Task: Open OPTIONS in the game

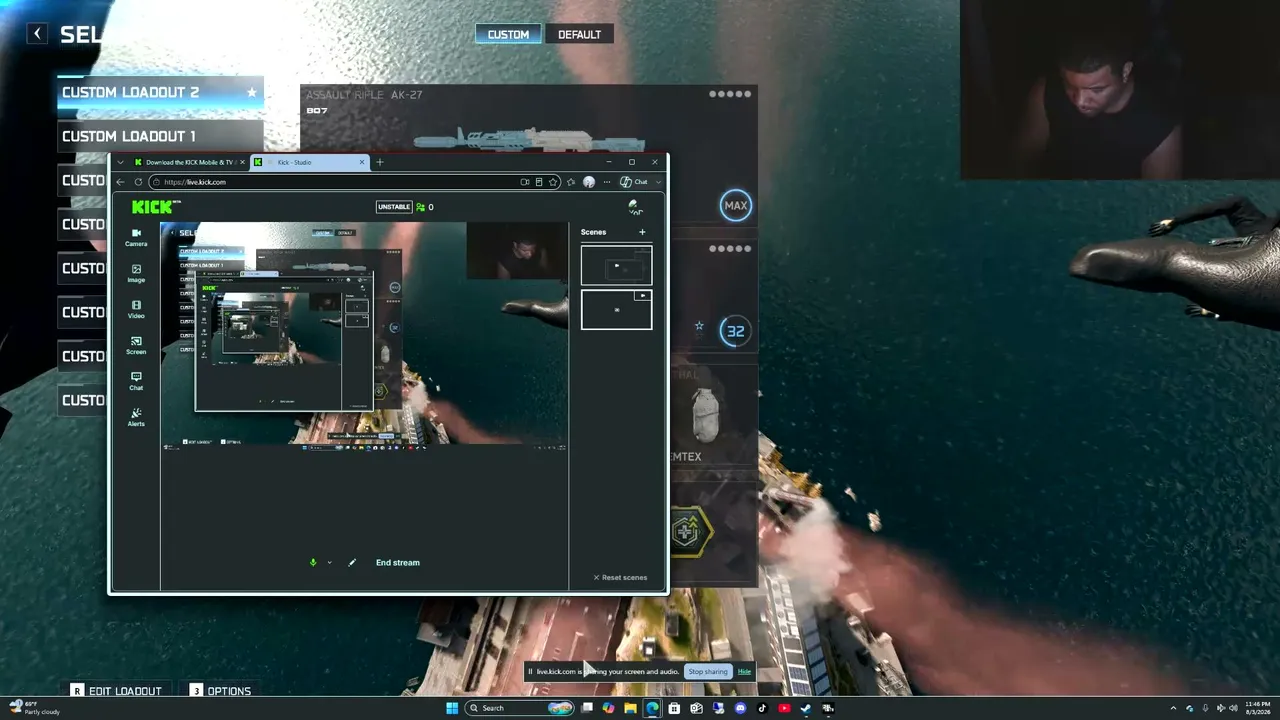Action: [x=221, y=691]
